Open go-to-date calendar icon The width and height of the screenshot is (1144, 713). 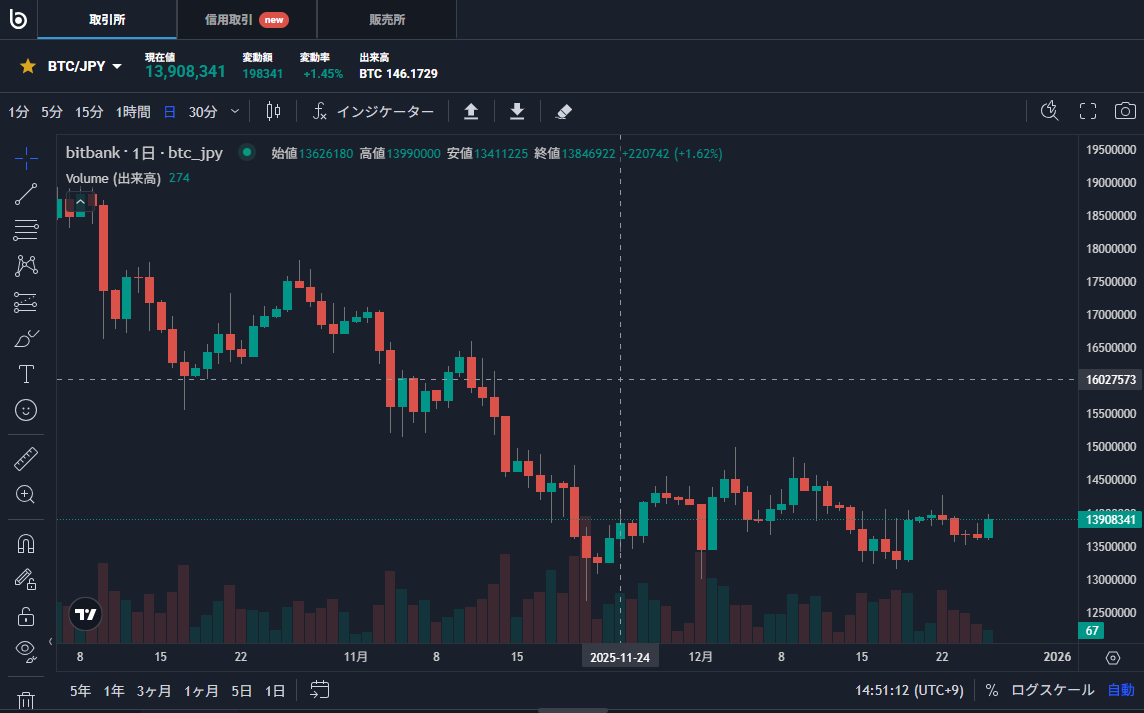coord(320,689)
